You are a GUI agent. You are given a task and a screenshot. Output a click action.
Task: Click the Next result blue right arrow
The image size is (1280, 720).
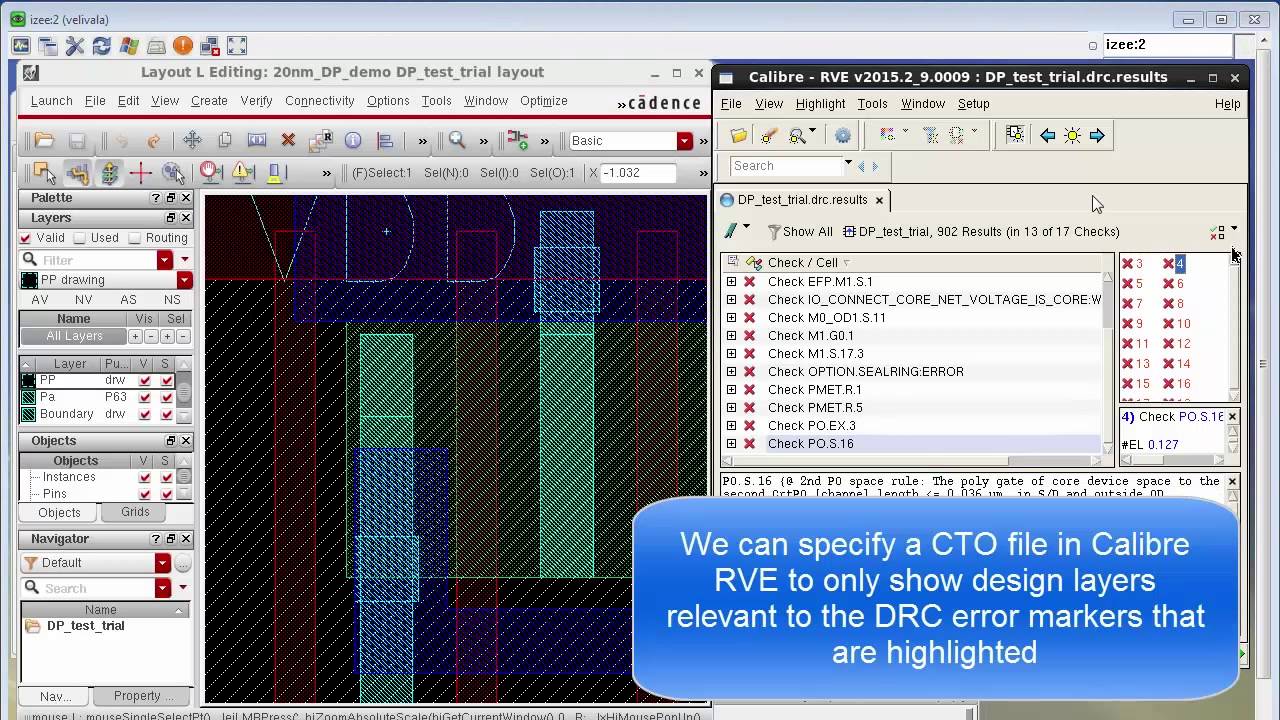click(1097, 135)
